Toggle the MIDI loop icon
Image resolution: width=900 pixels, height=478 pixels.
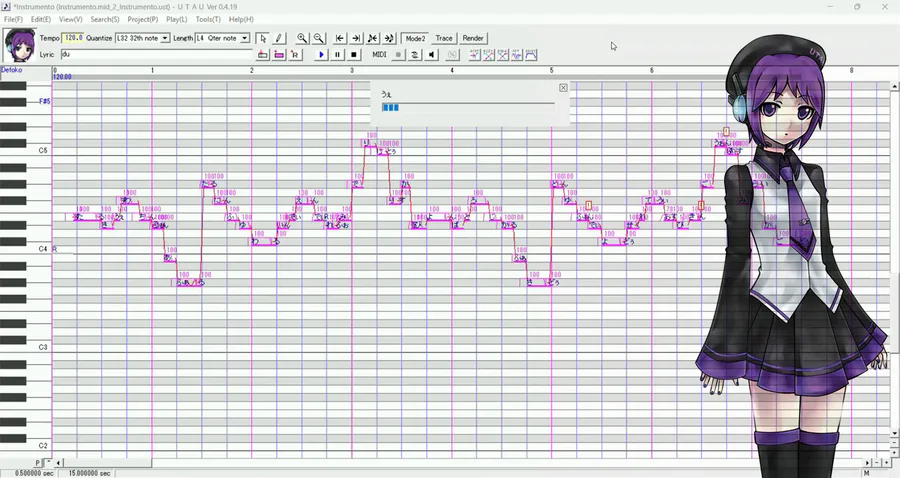coord(414,55)
